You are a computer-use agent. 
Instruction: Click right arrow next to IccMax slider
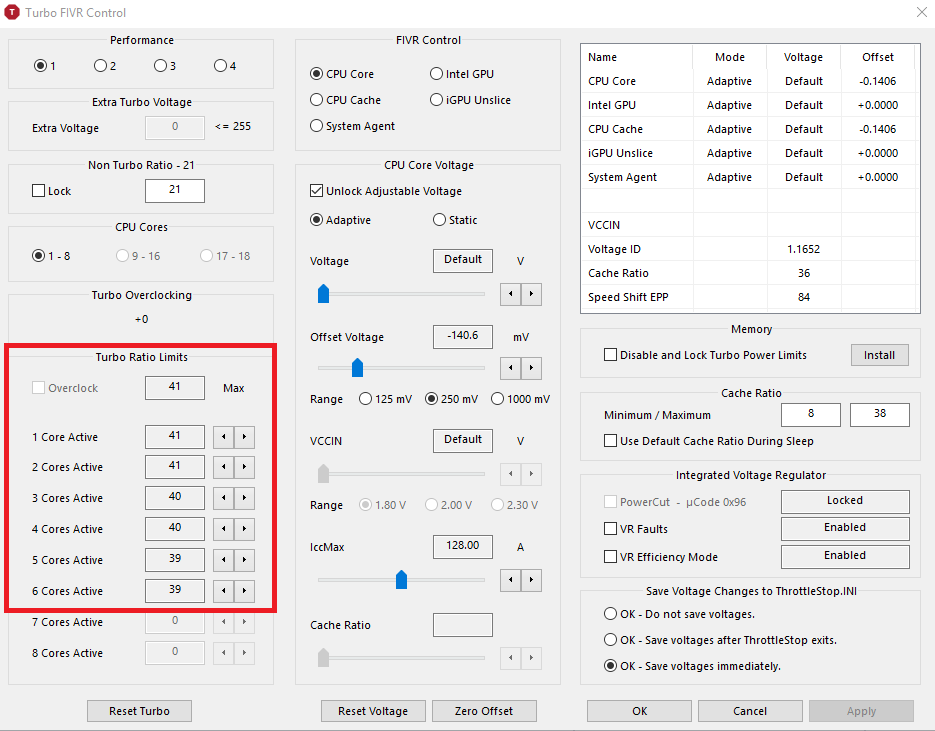pyautogui.click(x=531, y=580)
